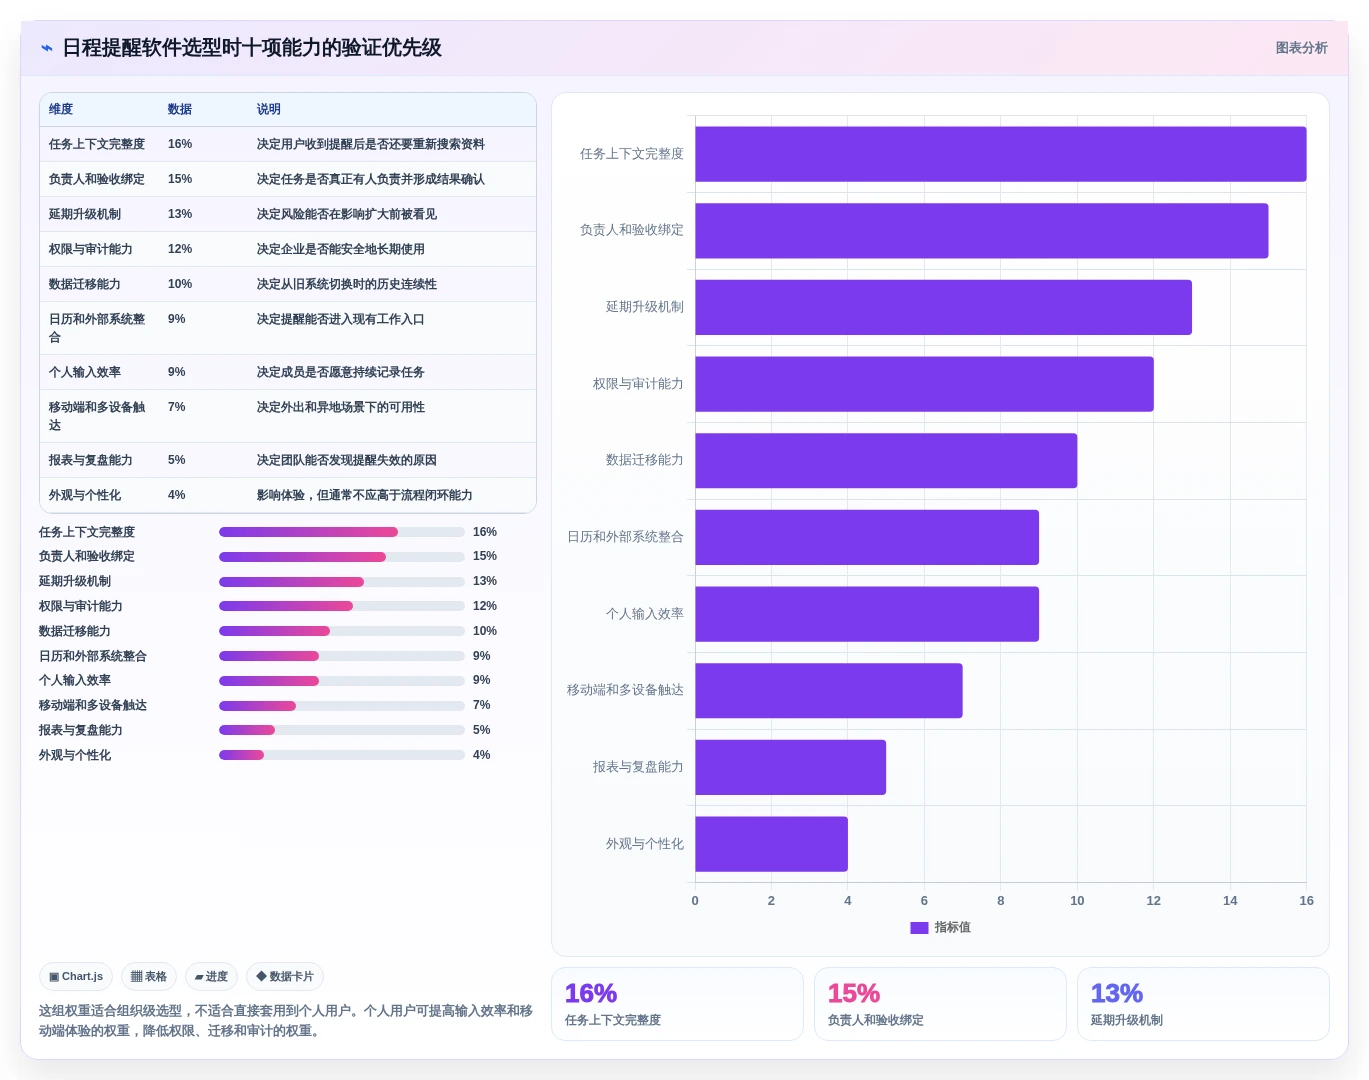
Task: Click the 指标值 legend text
Action: (953, 928)
